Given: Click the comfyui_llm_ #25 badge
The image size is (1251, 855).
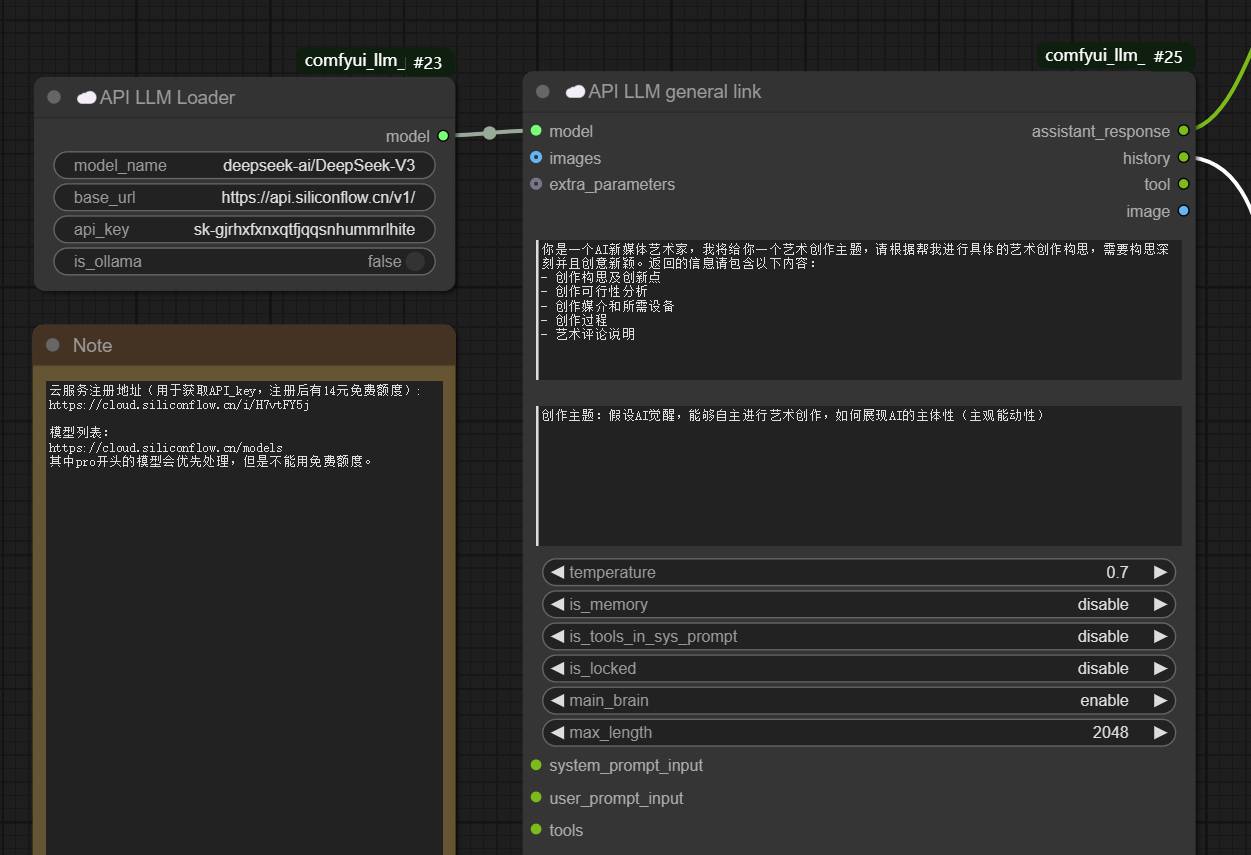Looking at the screenshot, I should (x=1113, y=56).
